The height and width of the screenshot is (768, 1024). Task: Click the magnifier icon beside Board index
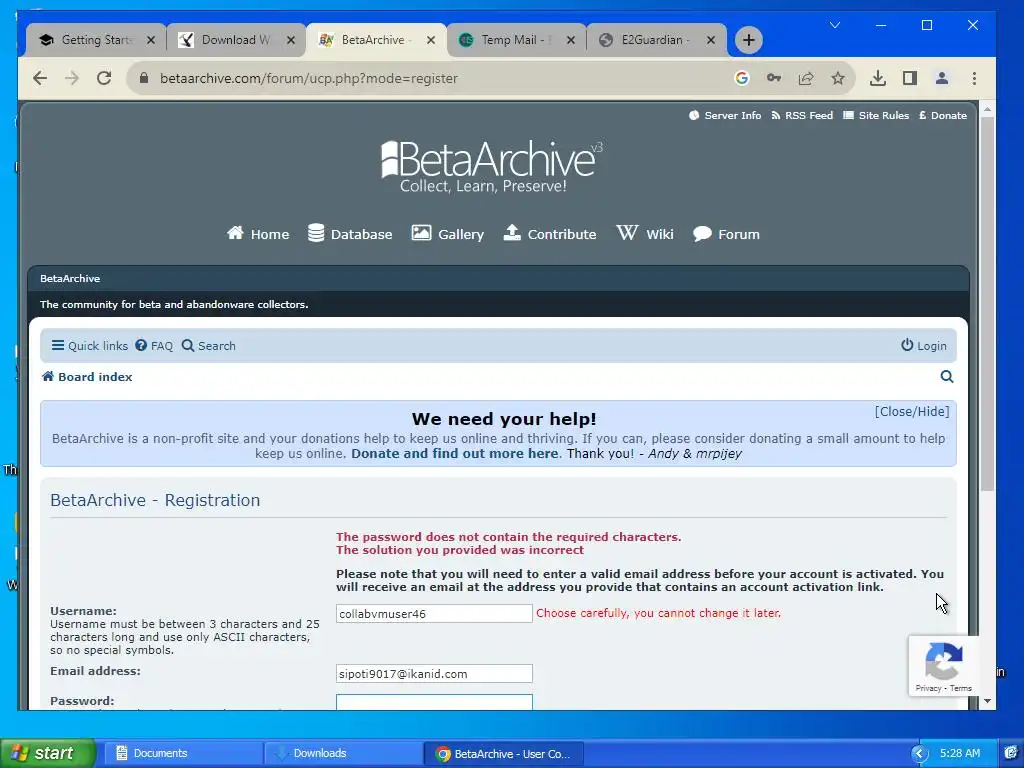pyautogui.click(x=946, y=377)
